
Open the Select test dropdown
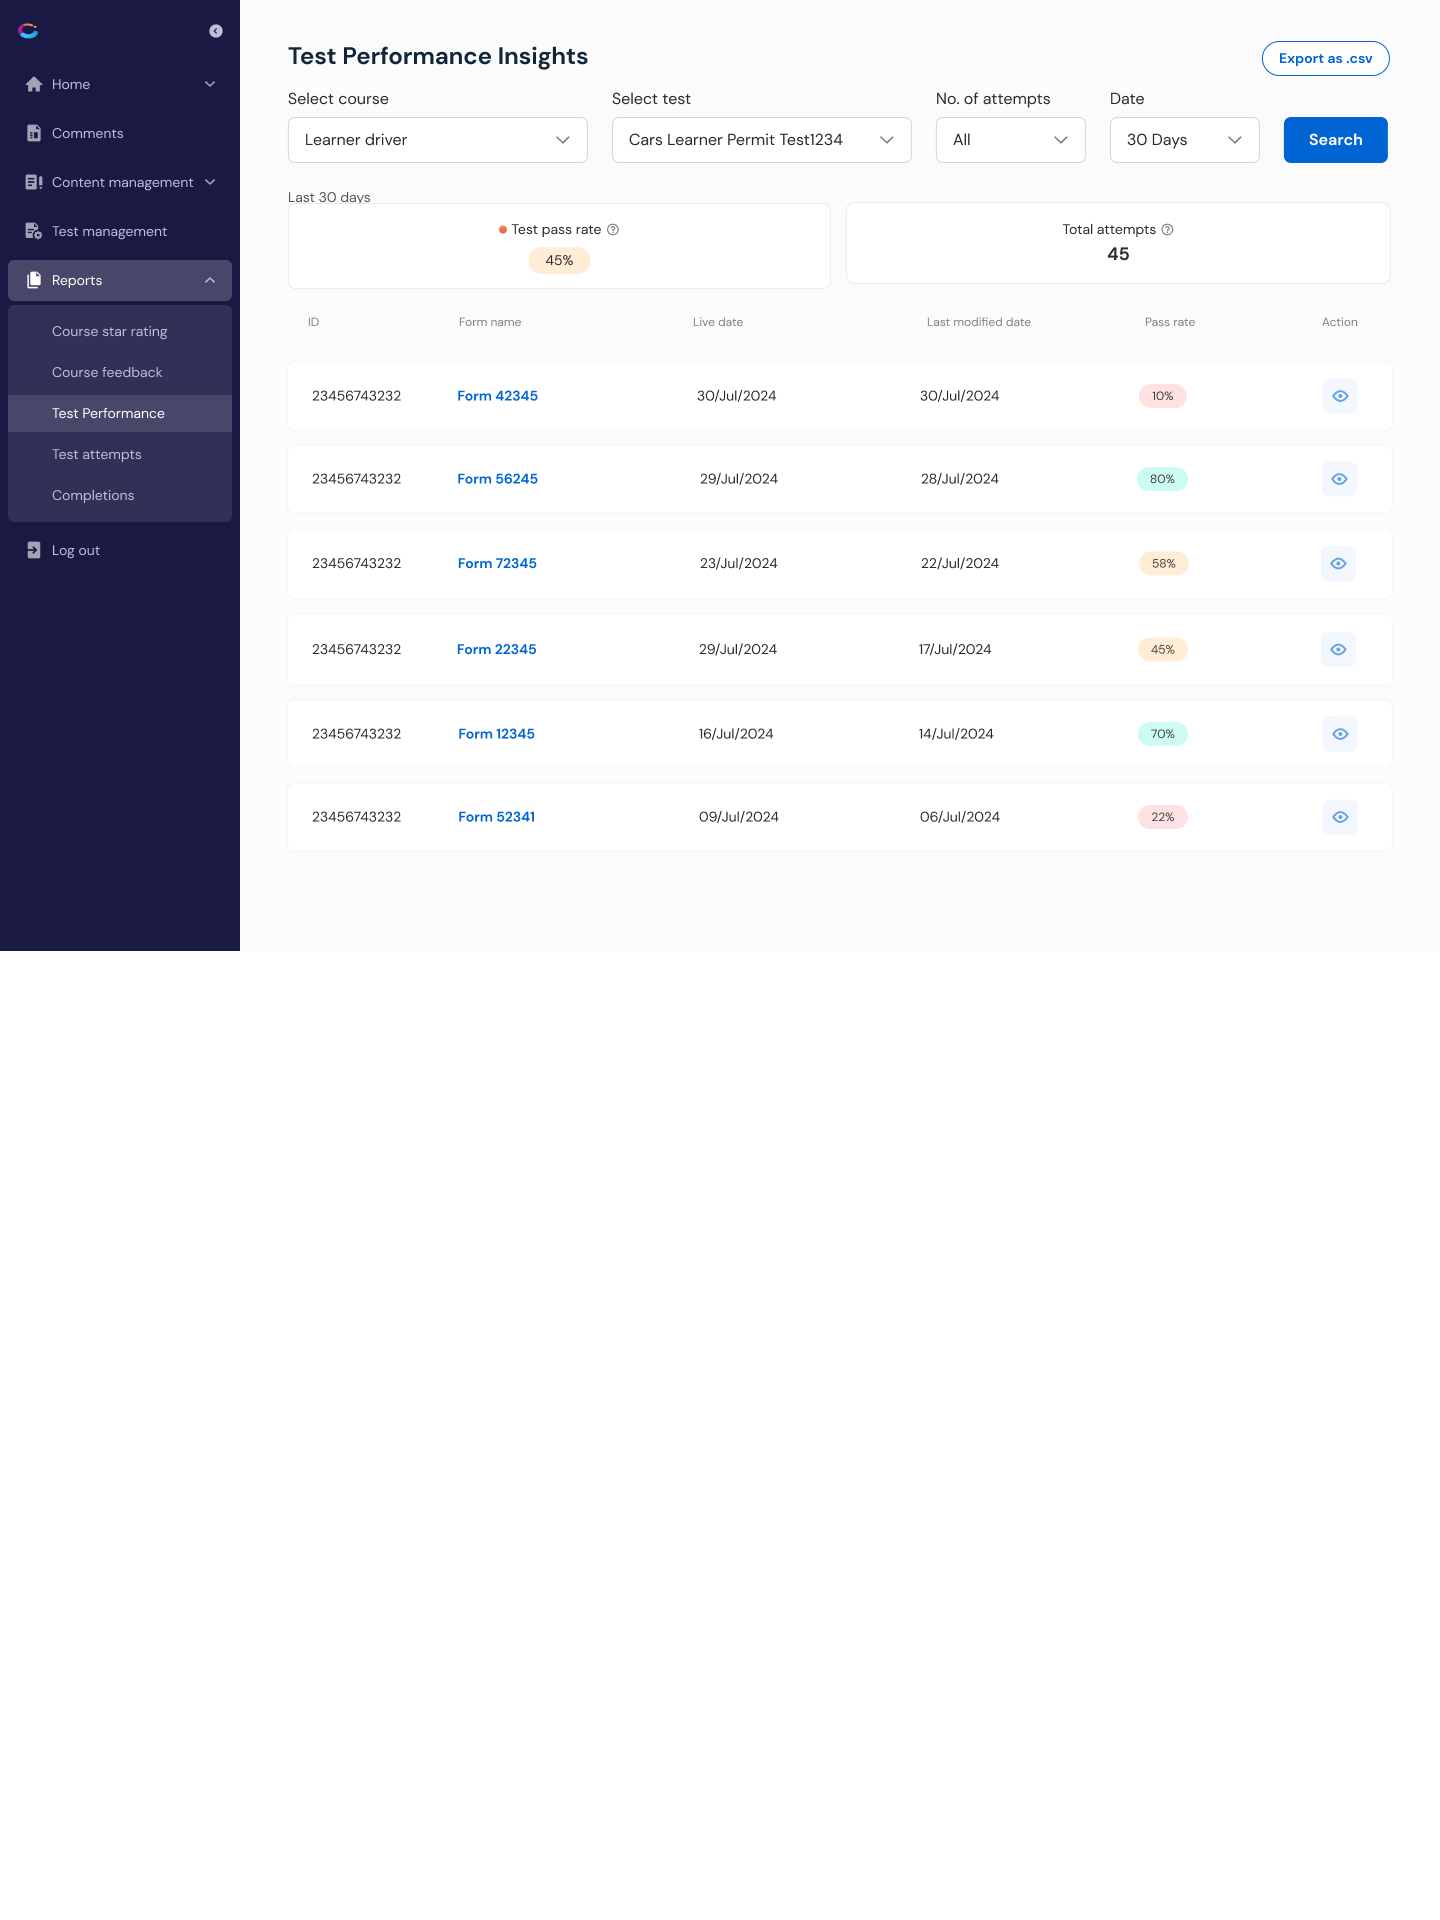(761, 140)
